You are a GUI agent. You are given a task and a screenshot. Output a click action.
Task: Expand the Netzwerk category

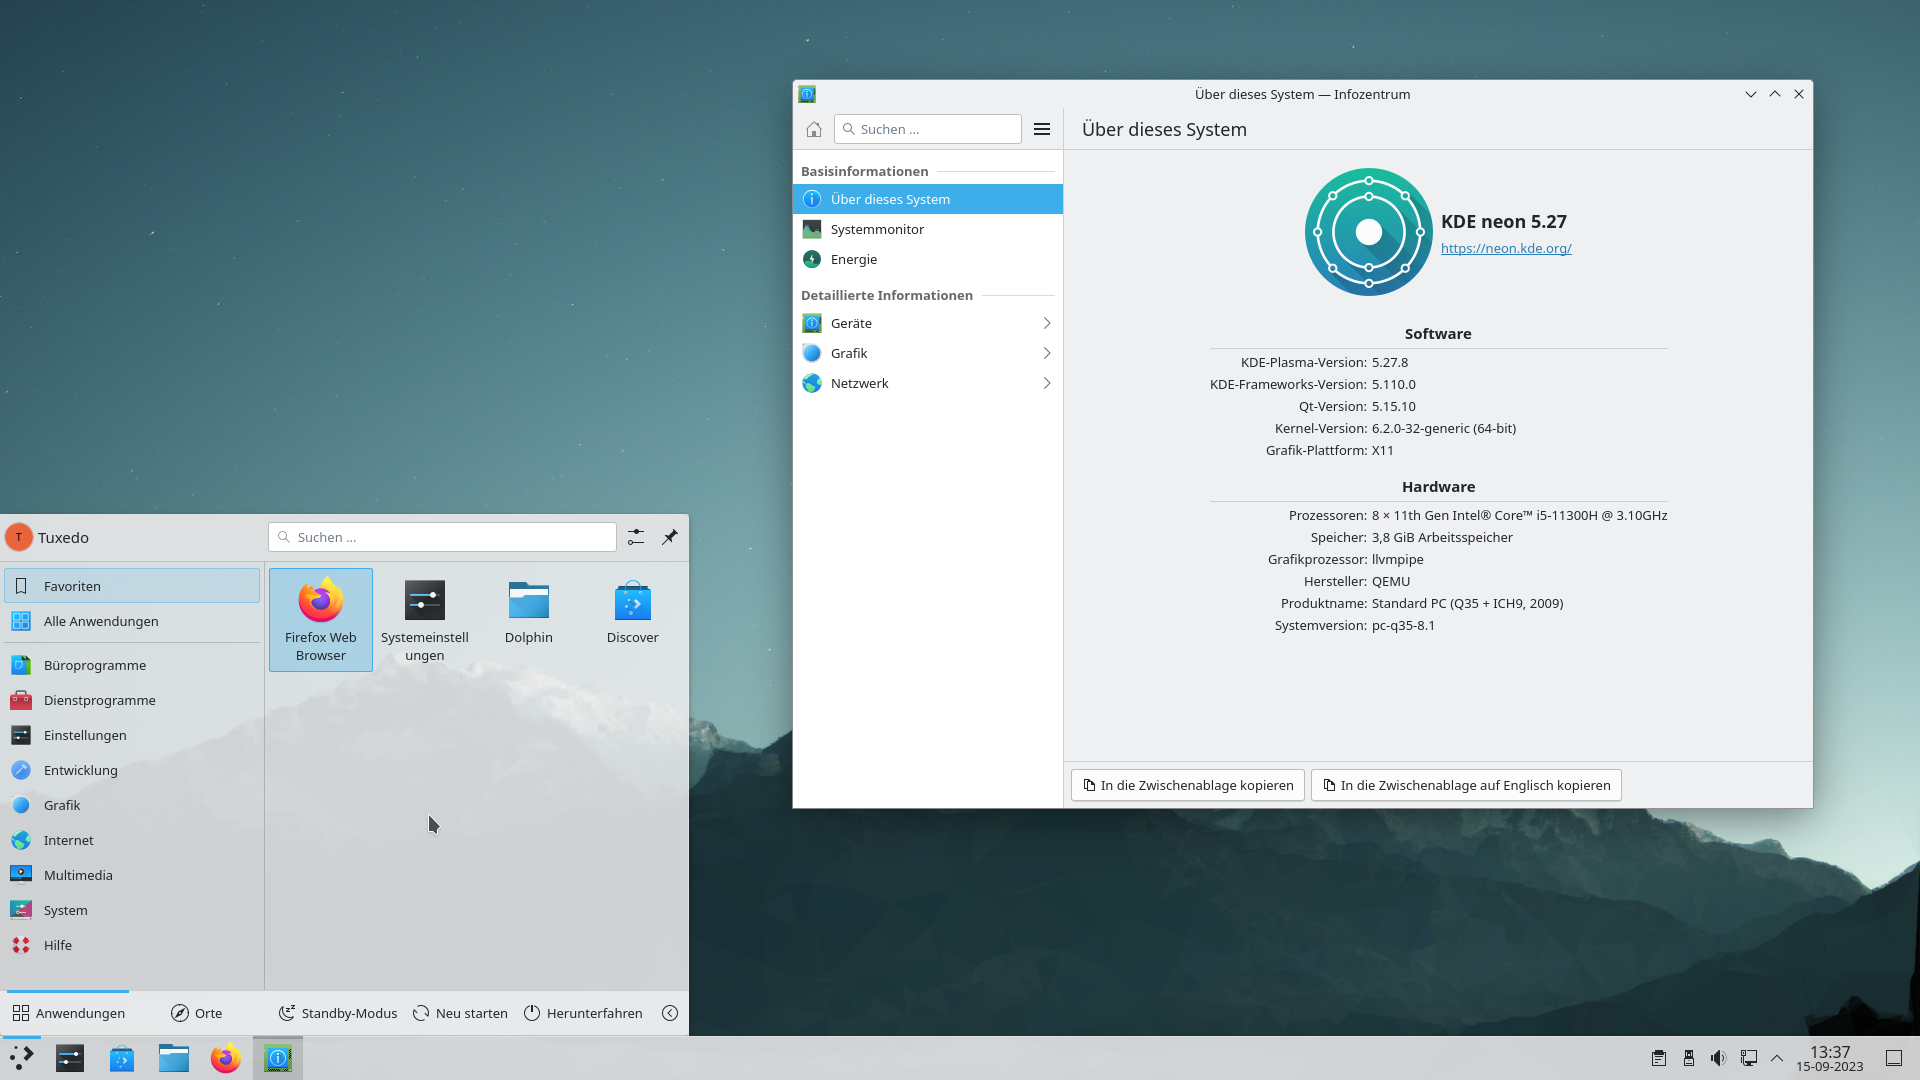tap(927, 383)
